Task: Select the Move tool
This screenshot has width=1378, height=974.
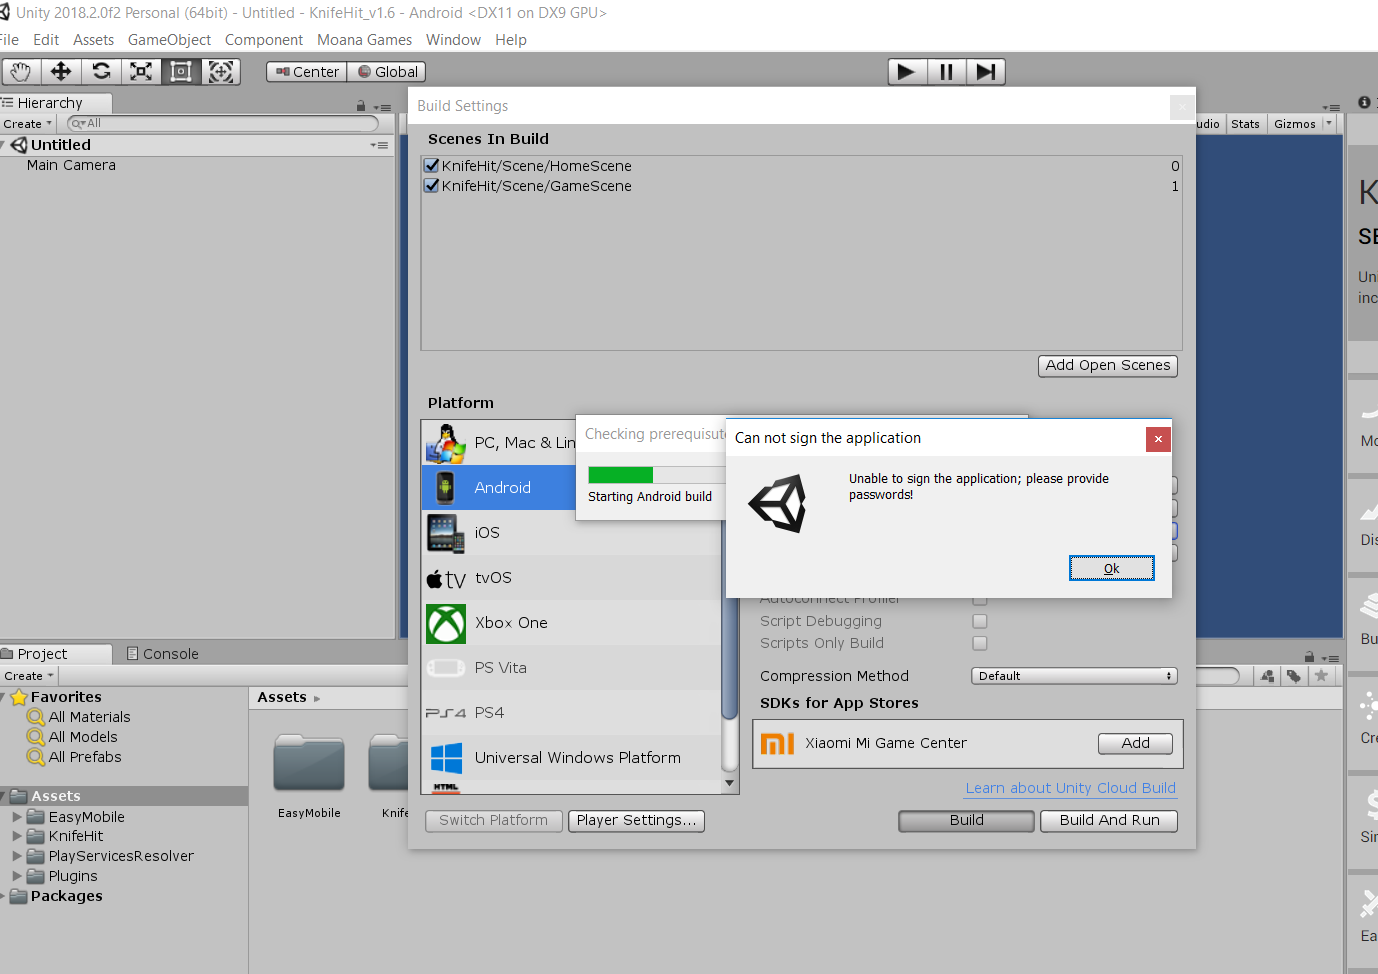Action: pos(60,71)
